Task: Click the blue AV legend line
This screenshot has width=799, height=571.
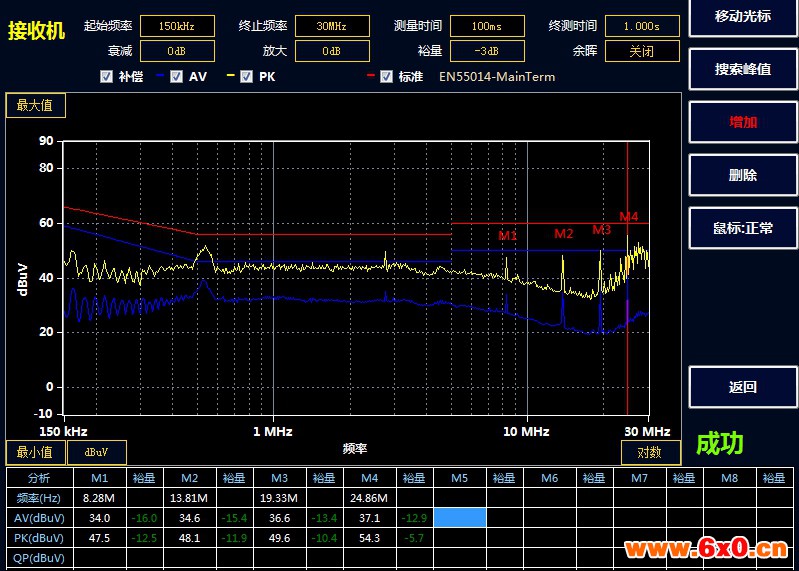Action: click(x=160, y=75)
